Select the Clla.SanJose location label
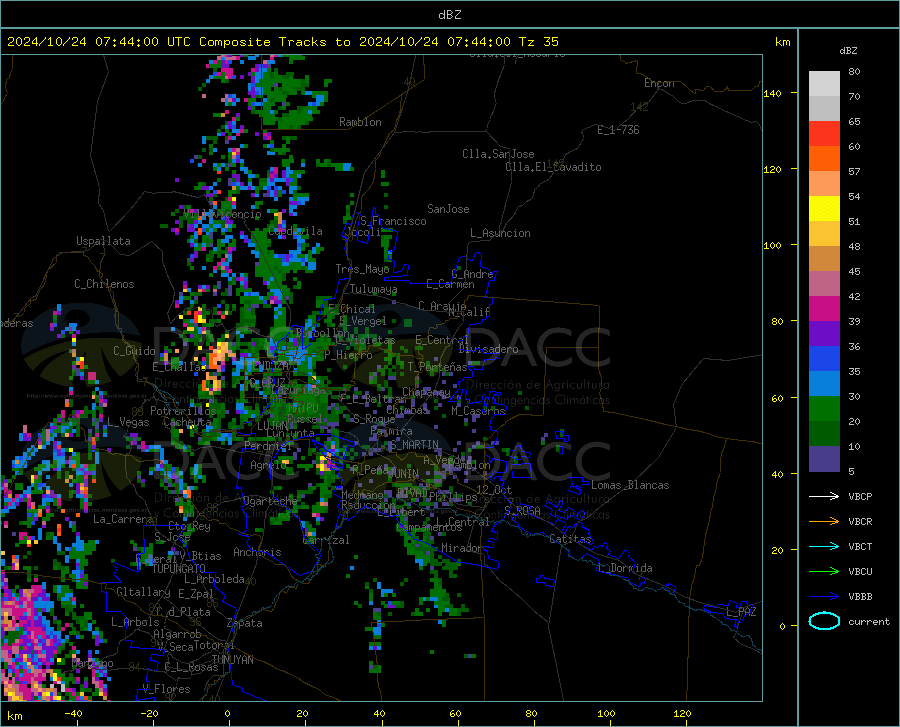The height and width of the screenshot is (727, 900). coord(498,154)
